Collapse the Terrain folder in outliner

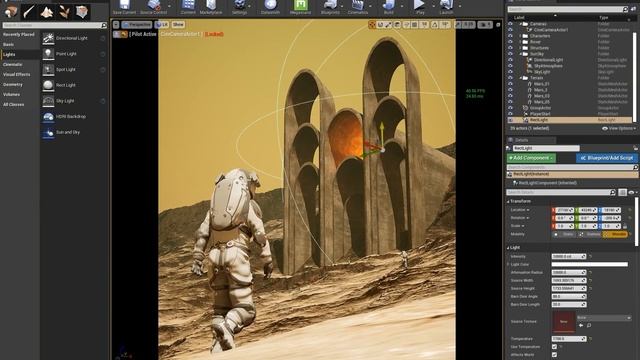[x=521, y=78]
